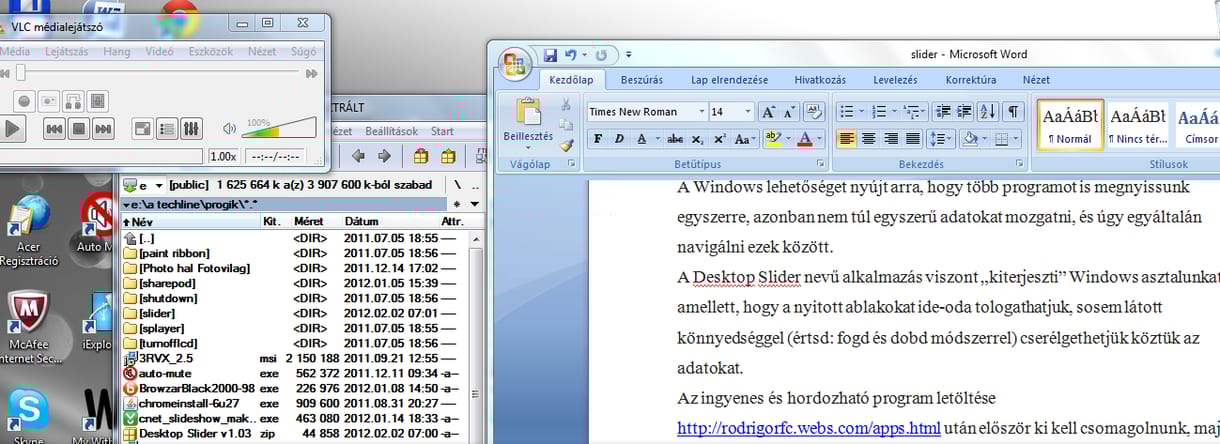Image resolution: width=1220 pixels, height=444 pixels.
Task: Open the Eszközök menu in VLC
Action: point(211,51)
